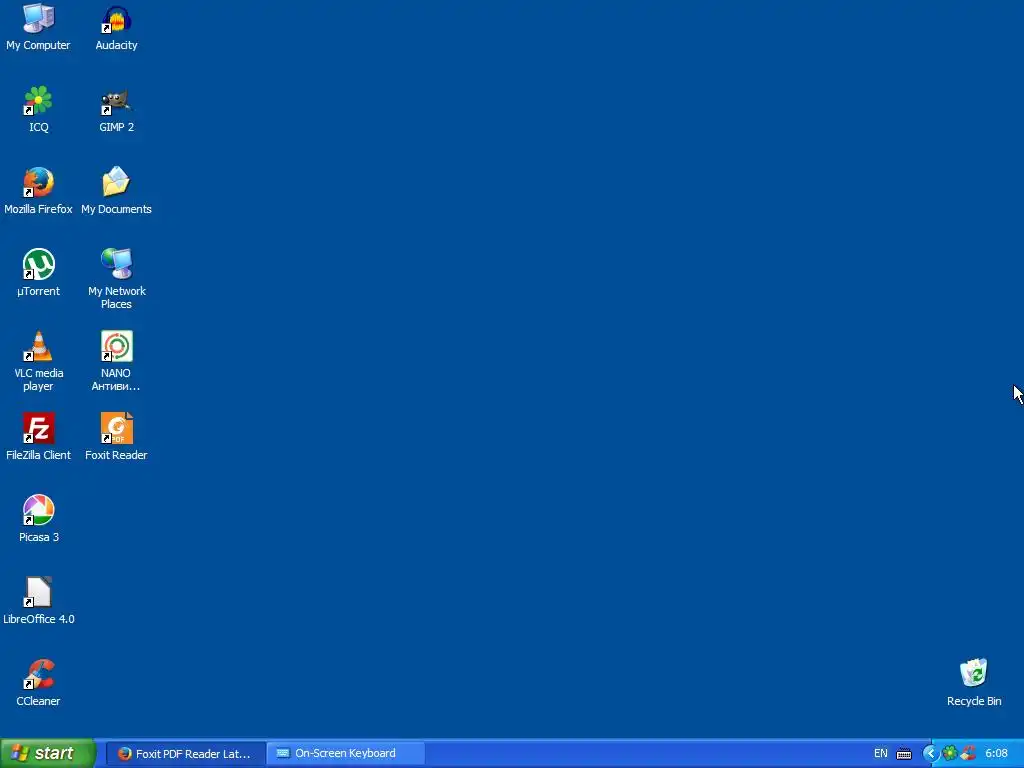Switch to Foxit PDF Reader Firefox taskbar window
1024x768 pixels.
(185, 754)
